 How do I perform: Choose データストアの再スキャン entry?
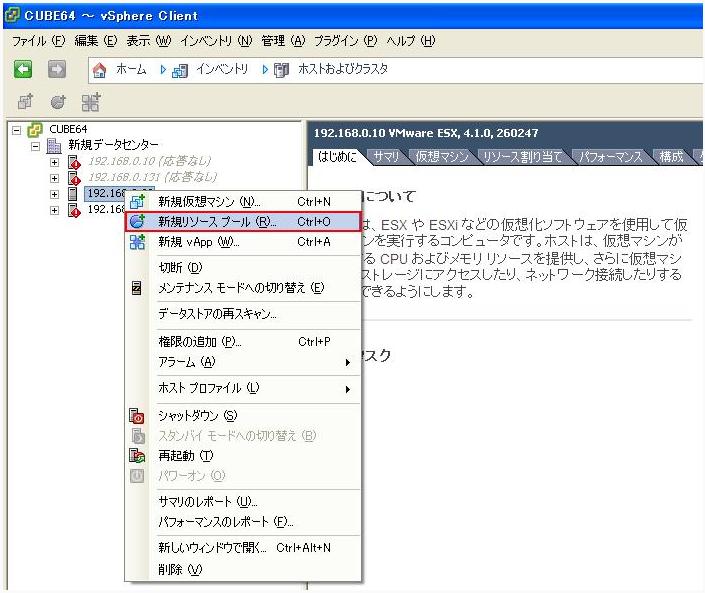(243, 314)
